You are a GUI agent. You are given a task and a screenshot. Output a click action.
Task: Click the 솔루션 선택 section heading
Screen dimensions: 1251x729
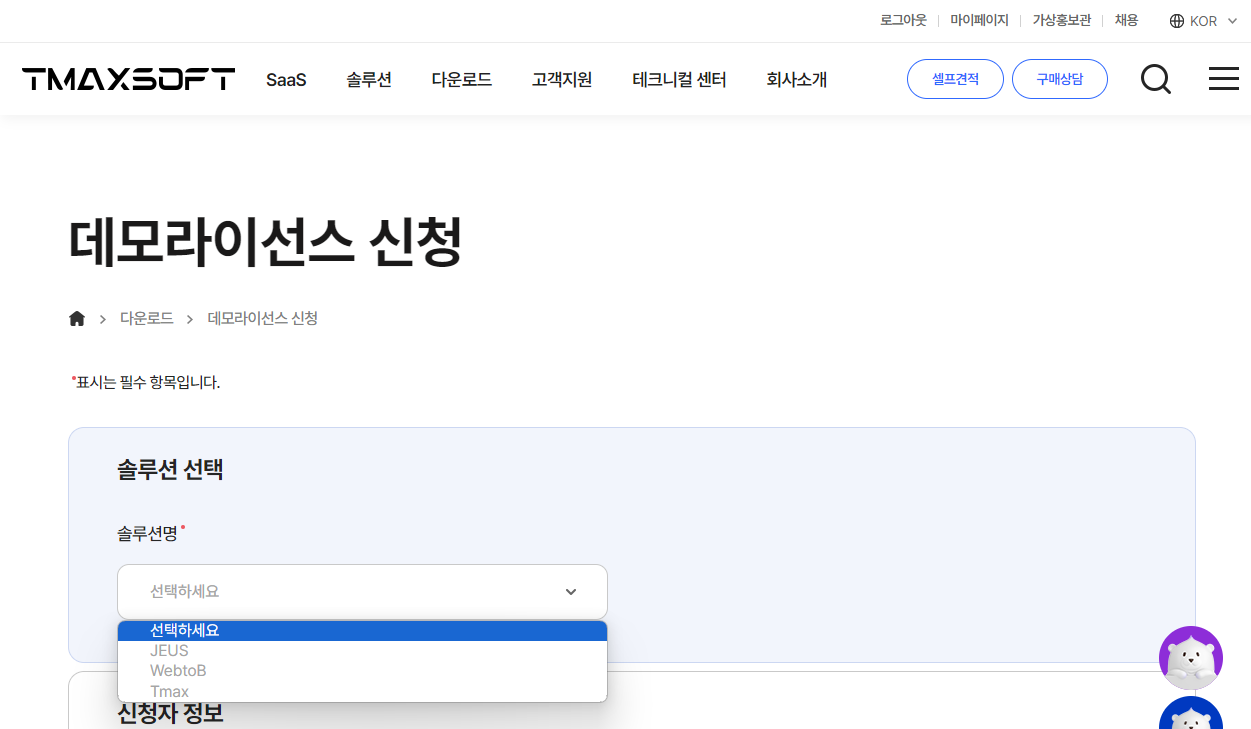coord(170,469)
